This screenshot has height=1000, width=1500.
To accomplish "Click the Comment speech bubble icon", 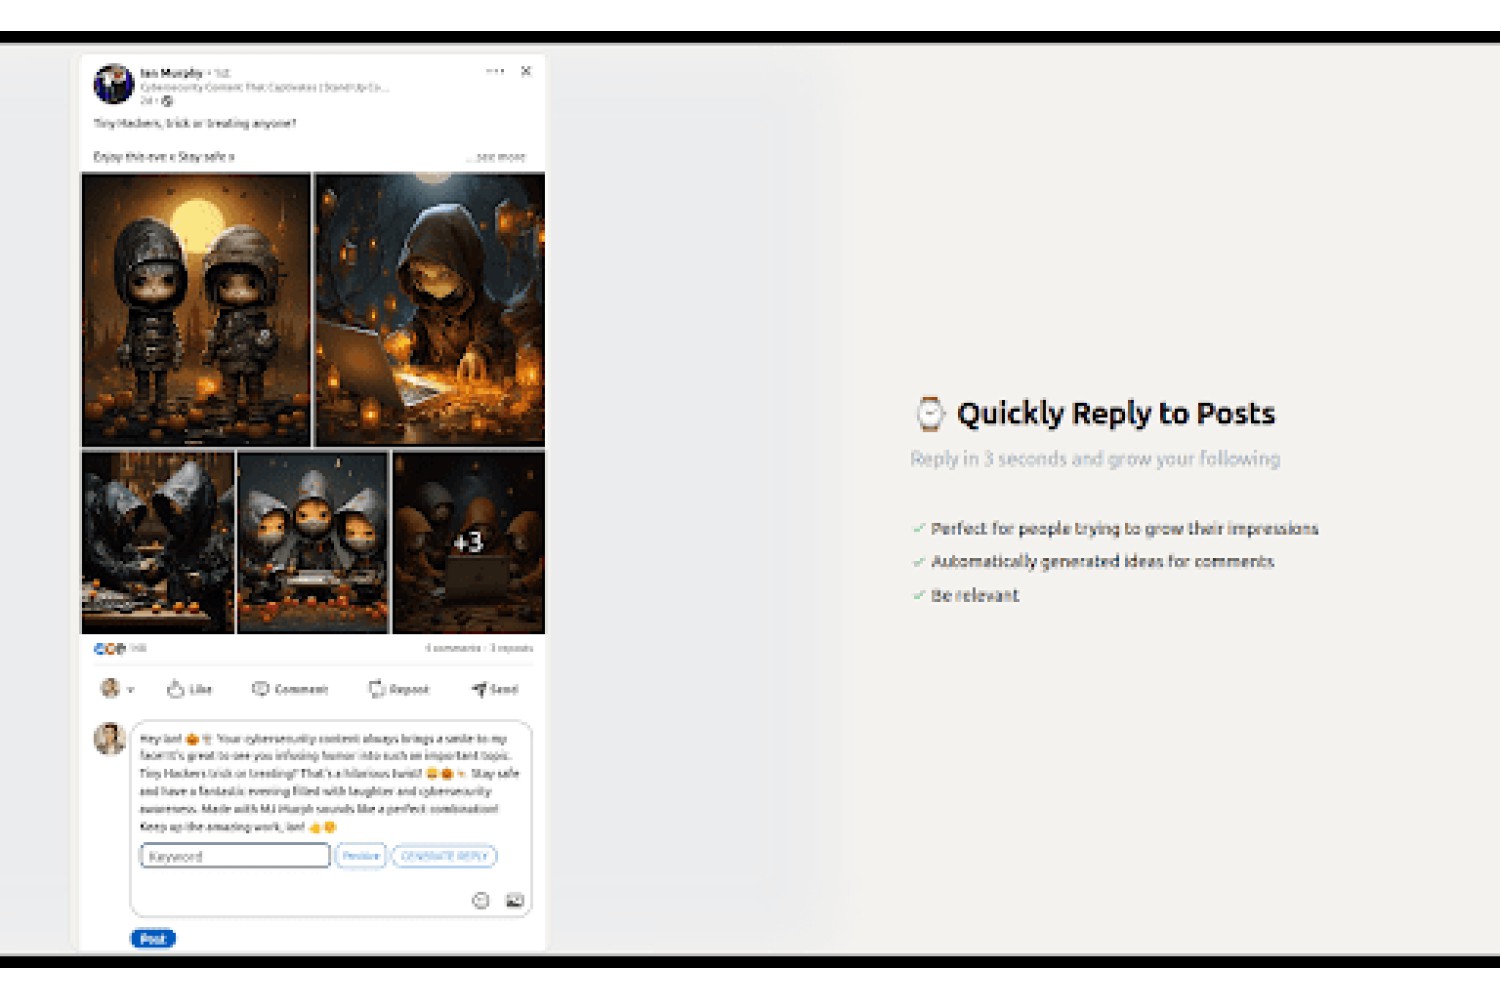I will [x=260, y=689].
